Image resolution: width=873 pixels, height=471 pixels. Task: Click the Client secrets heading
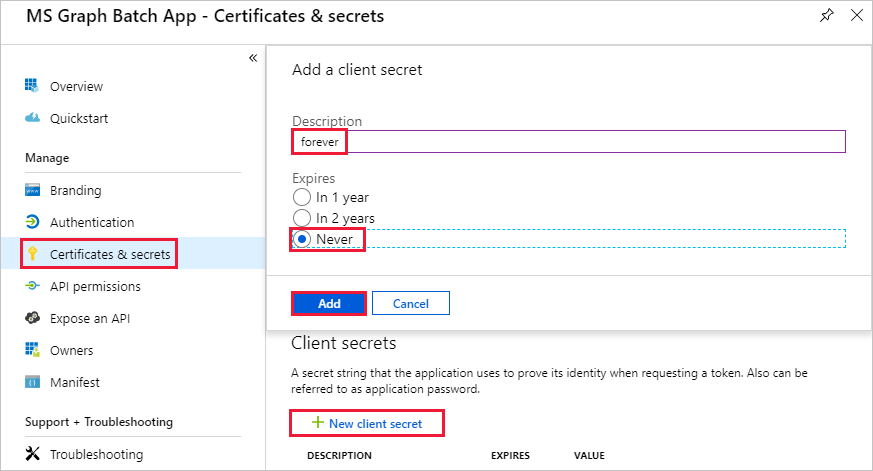click(x=344, y=343)
